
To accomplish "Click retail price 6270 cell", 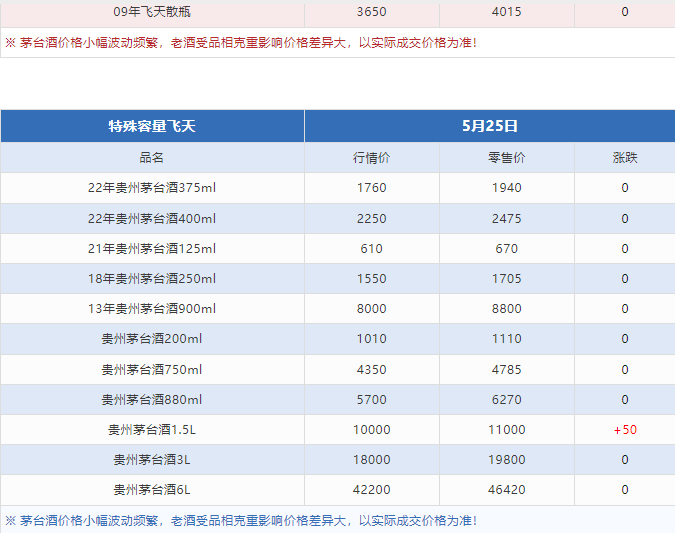I will point(507,400).
